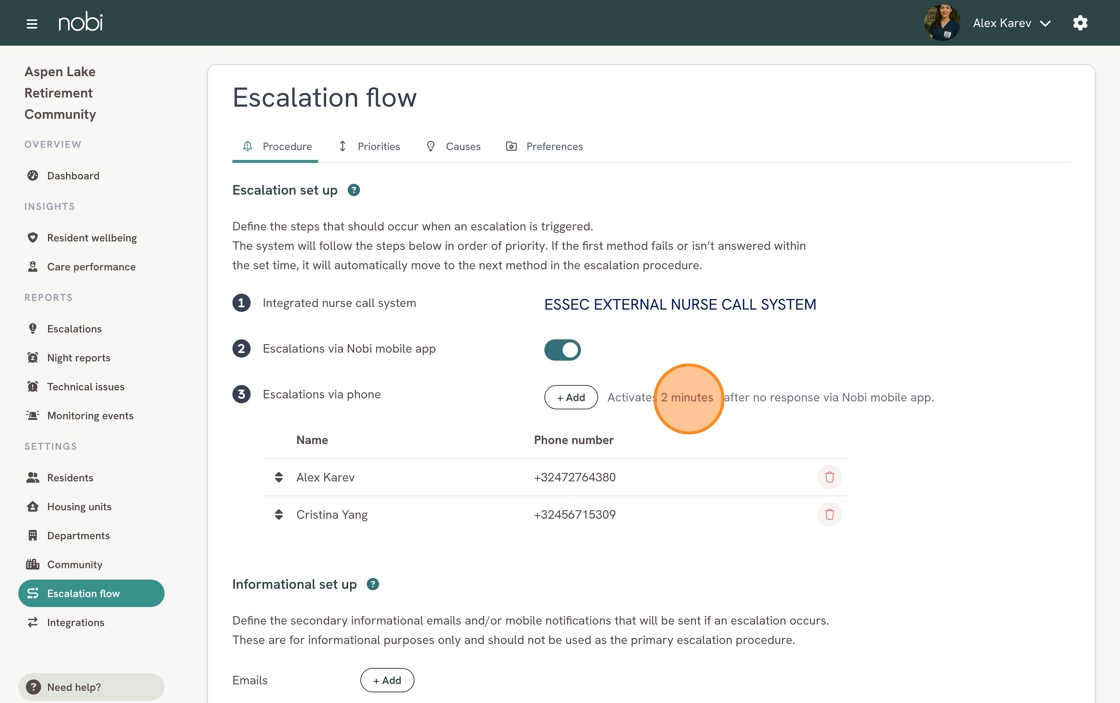This screenshot has width=1120, height=703.
Task: Click phone number +32472764380
Action: (x=574, y=477)
